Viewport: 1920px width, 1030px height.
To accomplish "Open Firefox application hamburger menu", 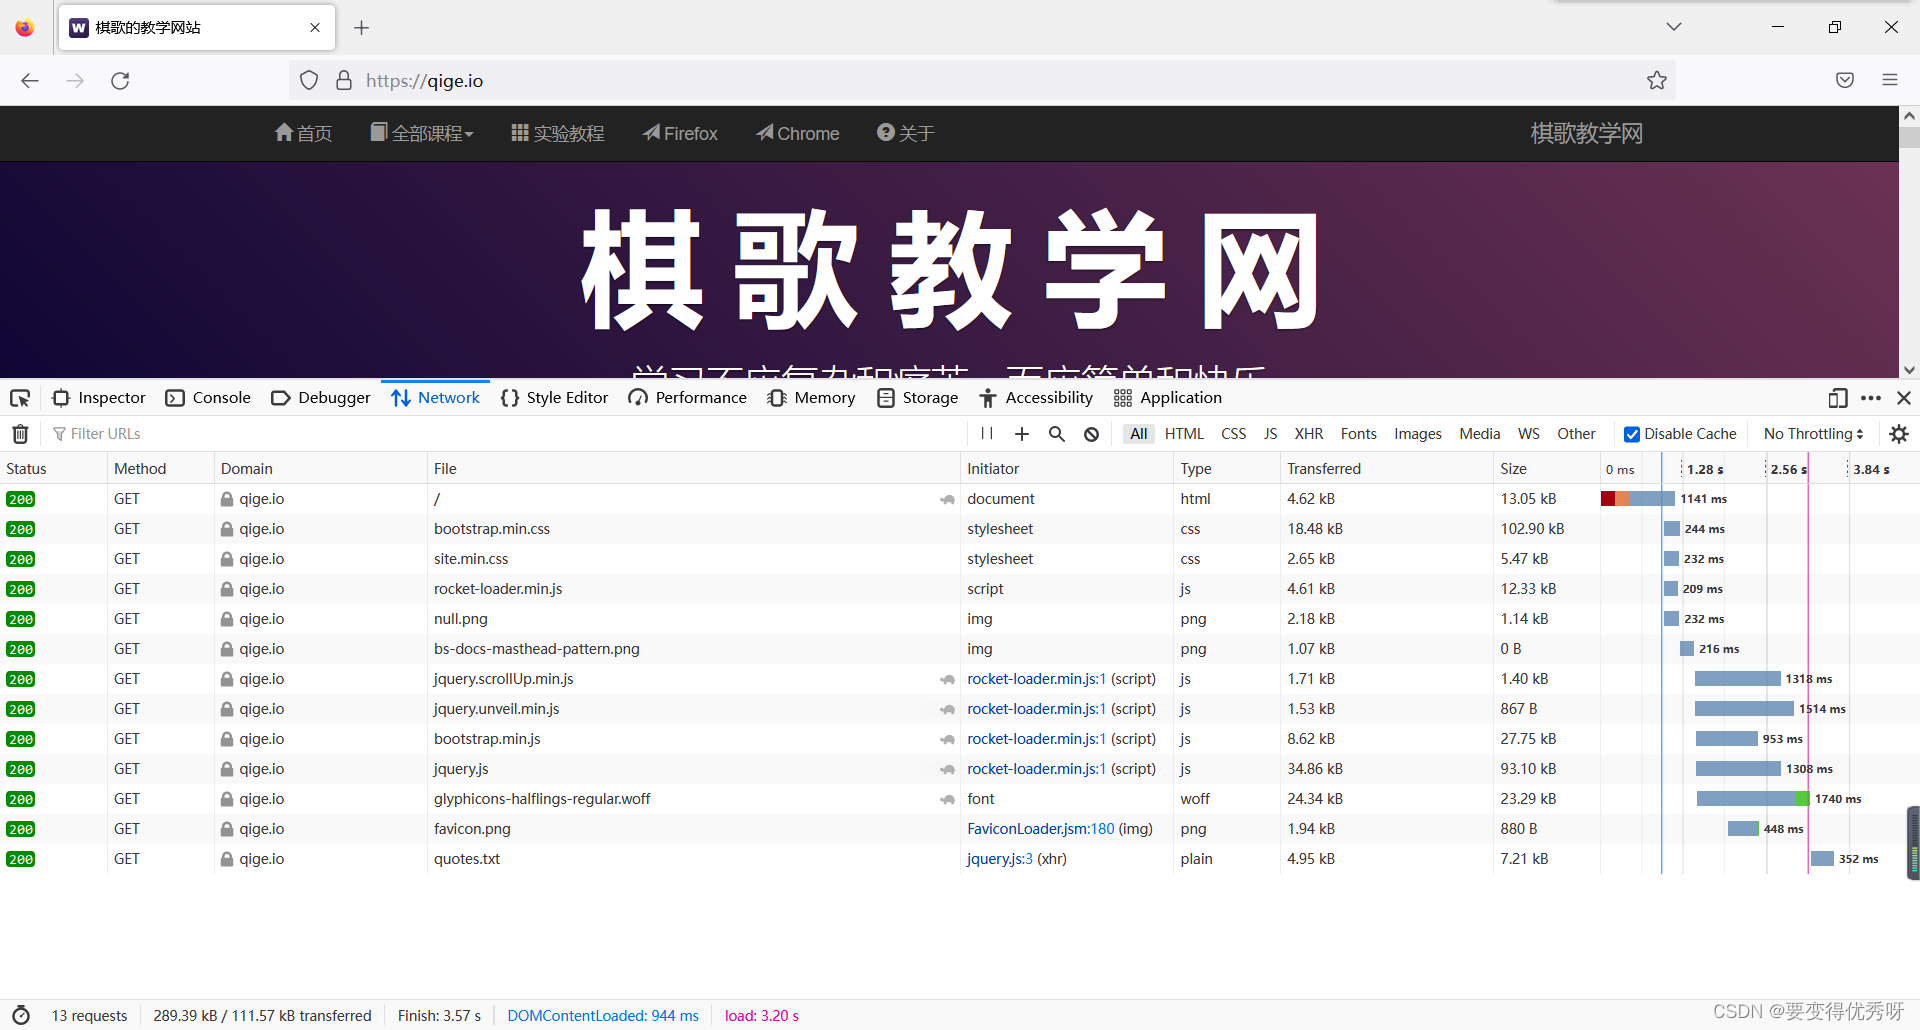I will (x=1890, y=81).
